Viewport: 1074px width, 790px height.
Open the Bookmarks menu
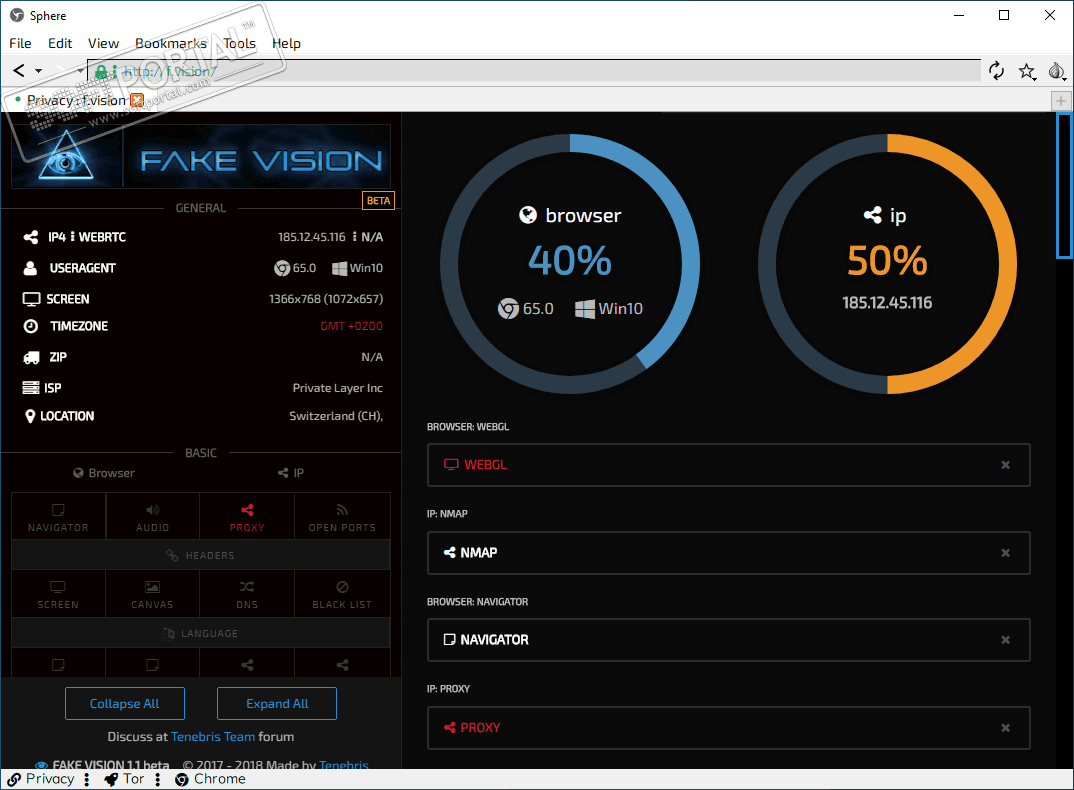[171, 43]
